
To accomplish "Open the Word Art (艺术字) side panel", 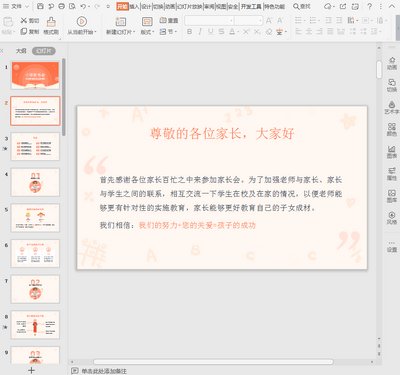I will click(x=392, y=107).
